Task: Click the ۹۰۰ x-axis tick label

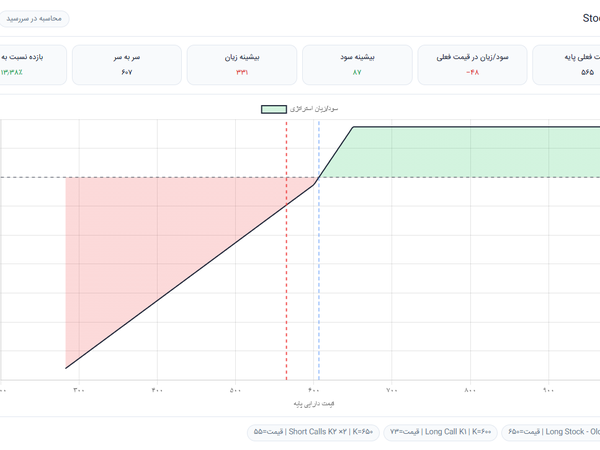Action: tap(548, 390)
